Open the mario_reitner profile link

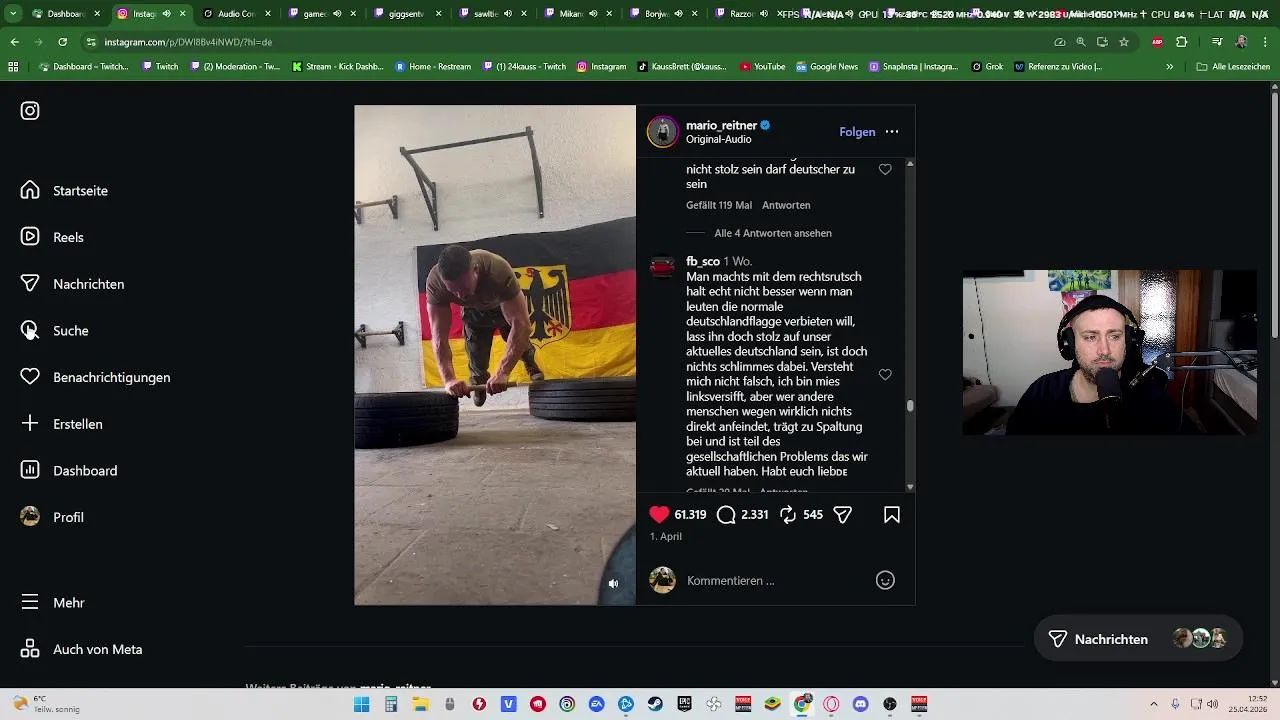(721, 125)
